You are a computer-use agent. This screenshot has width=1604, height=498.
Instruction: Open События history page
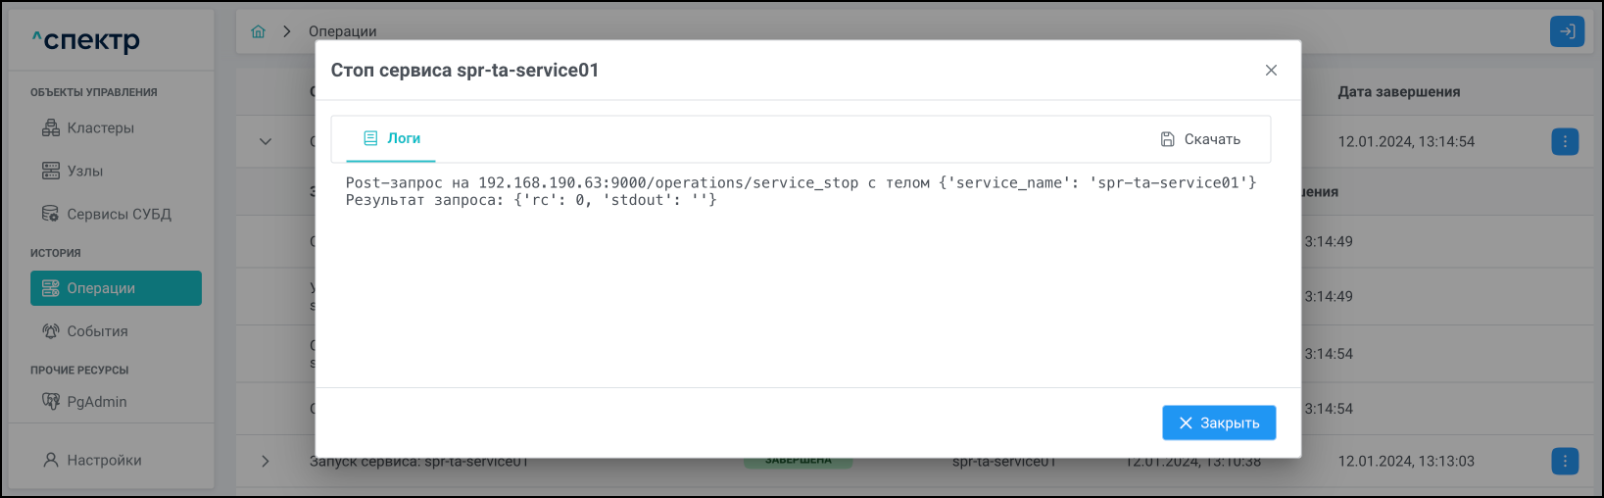point(97,331)
